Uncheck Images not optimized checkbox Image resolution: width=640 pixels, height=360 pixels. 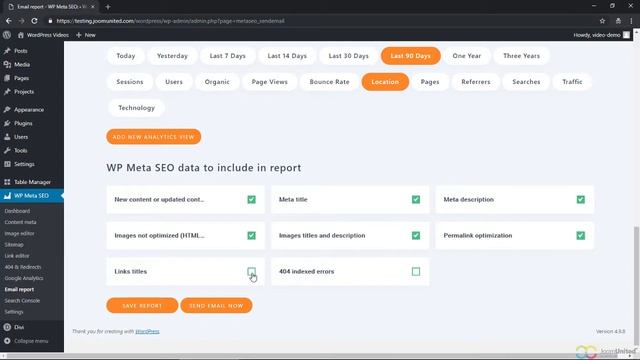click(251, 236)
